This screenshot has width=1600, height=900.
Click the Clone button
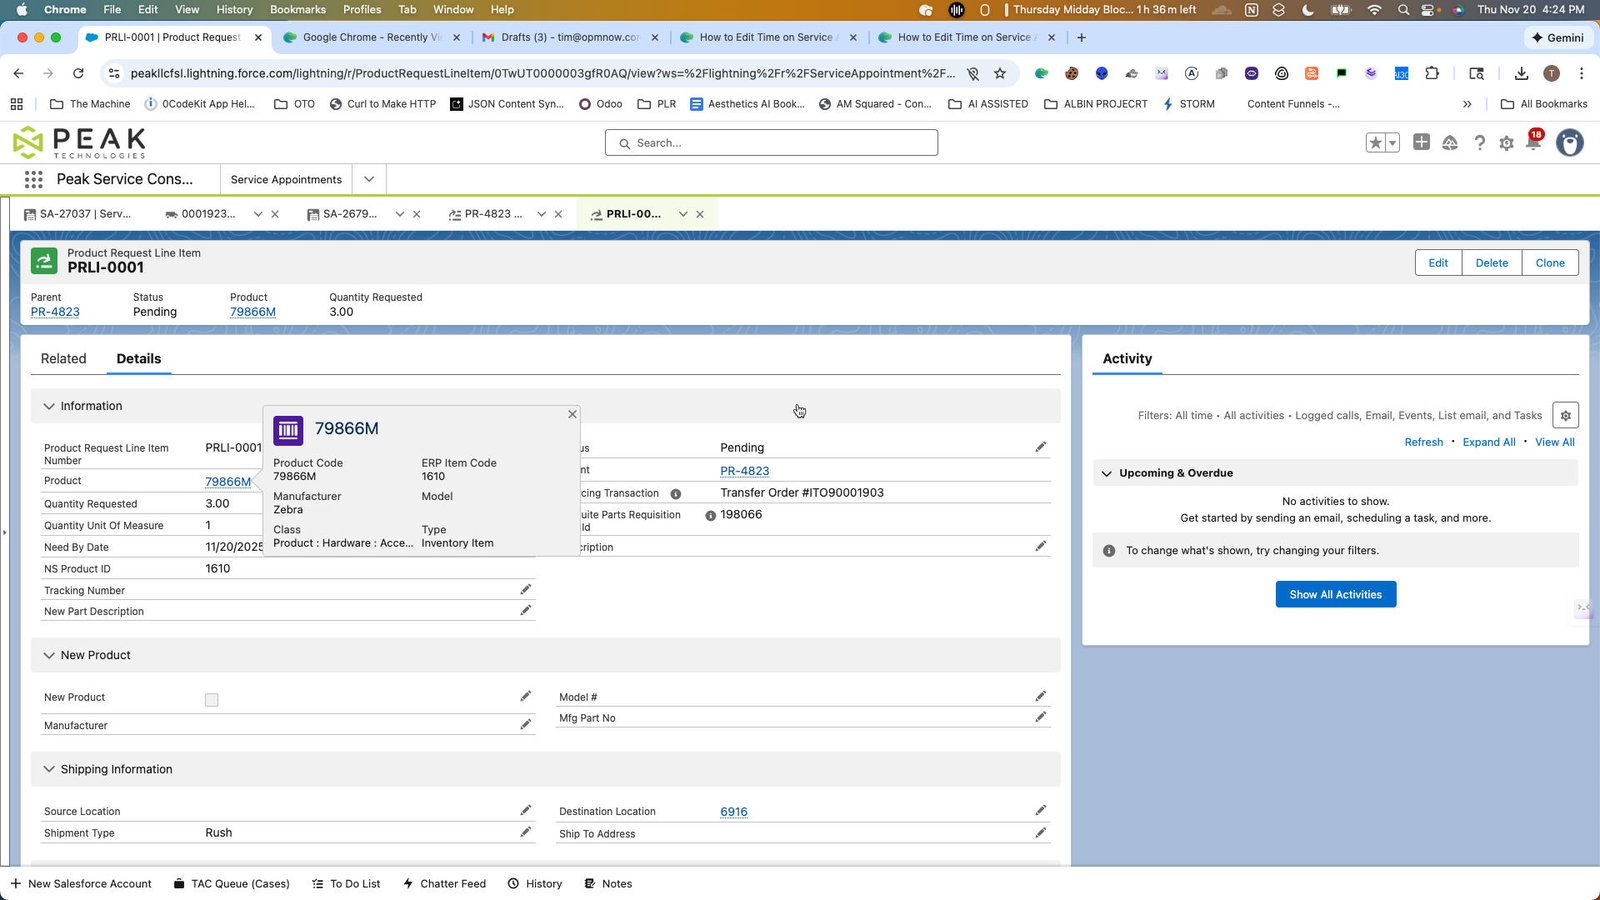coord(1550,263)
